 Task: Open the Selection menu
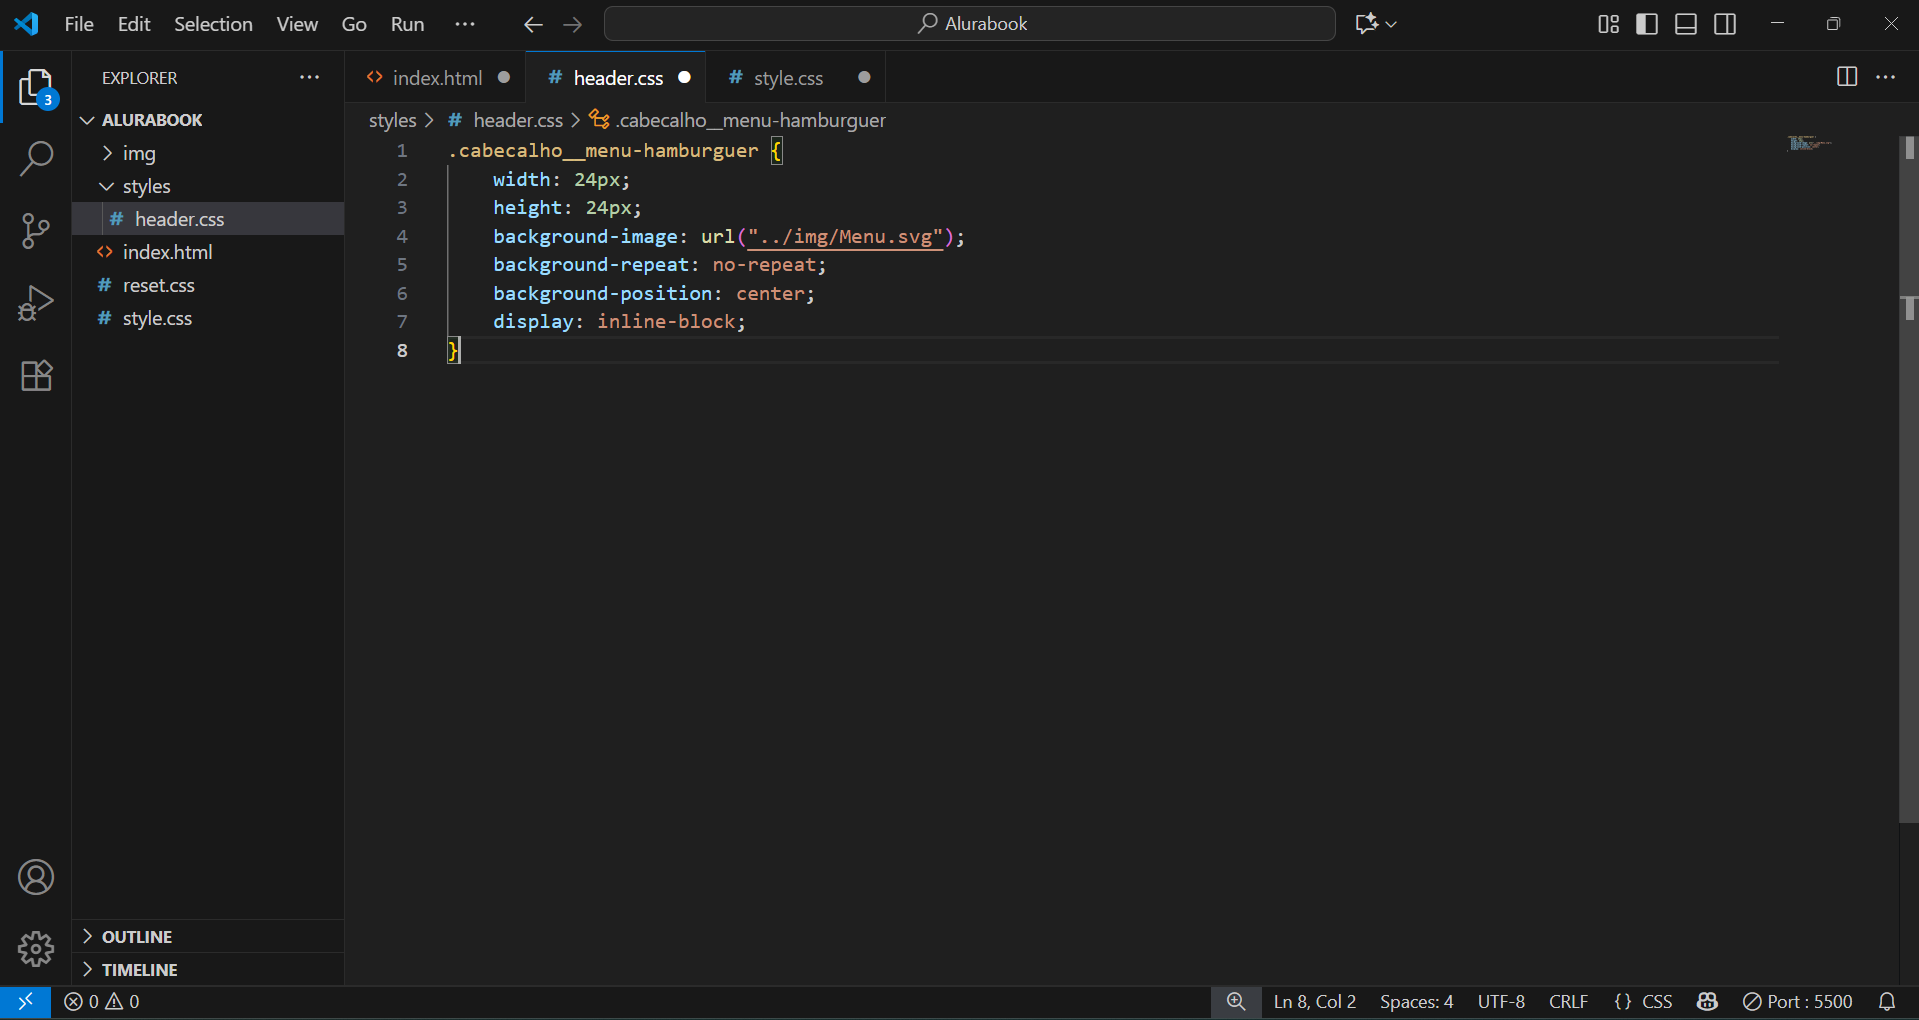coord(213,24)
